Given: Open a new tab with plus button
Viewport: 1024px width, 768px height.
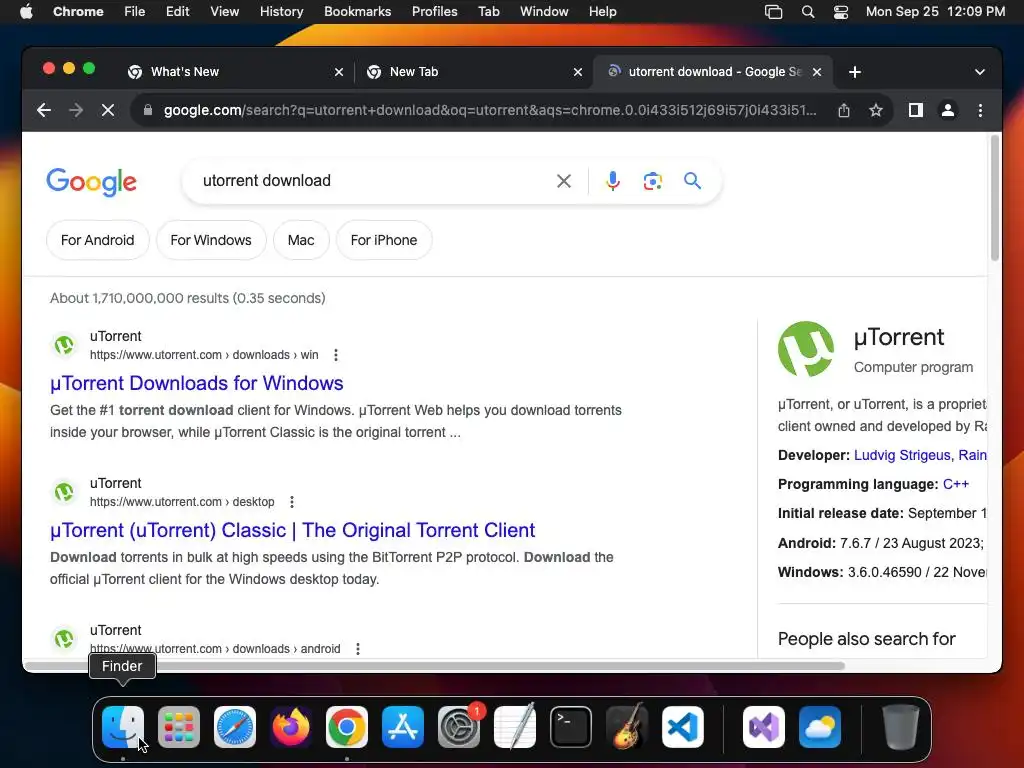Looking at the screenshot, I should 854,72.
